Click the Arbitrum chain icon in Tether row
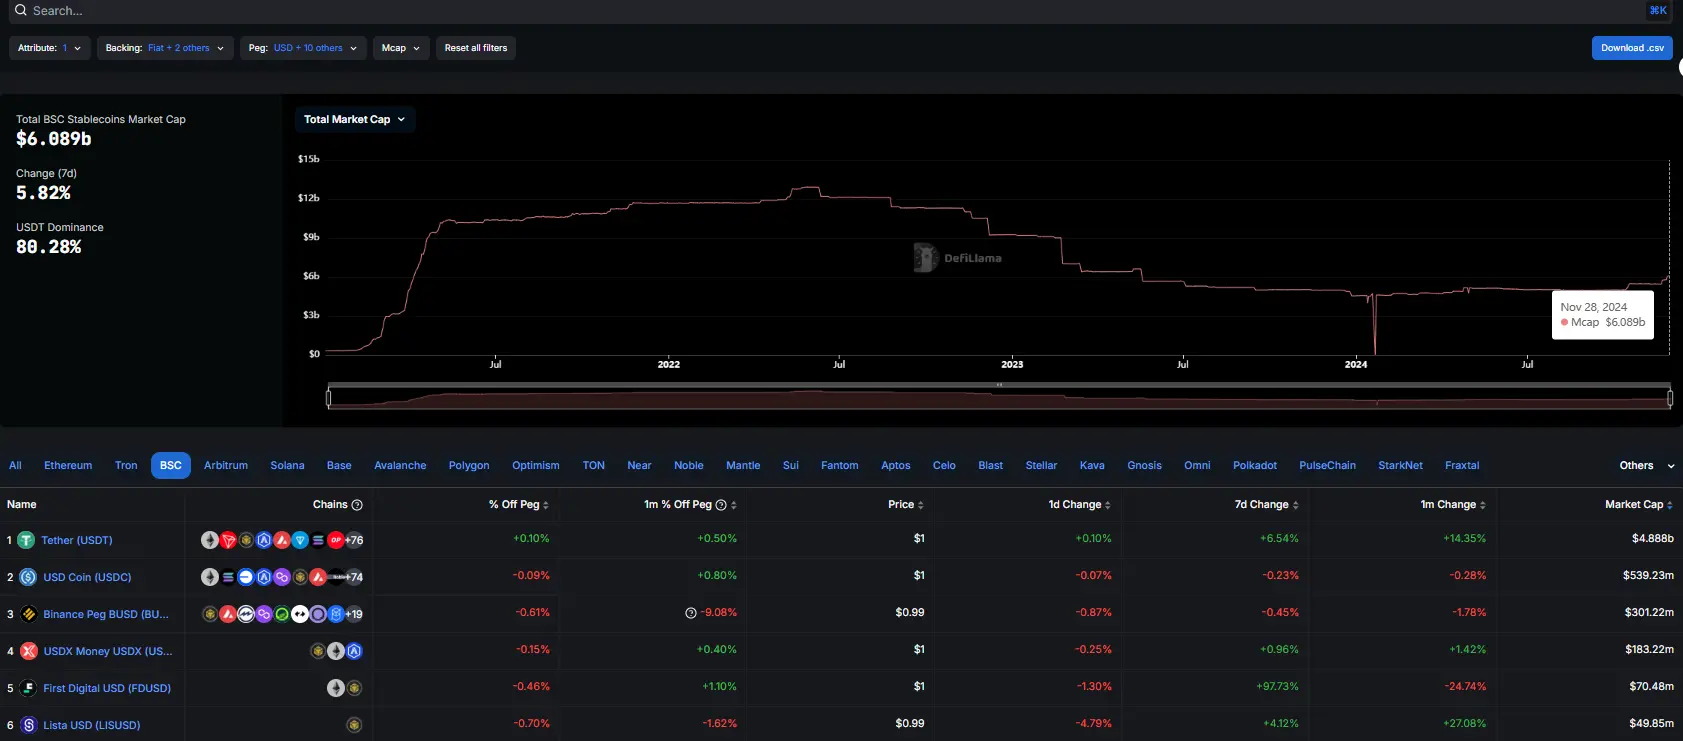 pyautogui.click(x=264, y=540)
